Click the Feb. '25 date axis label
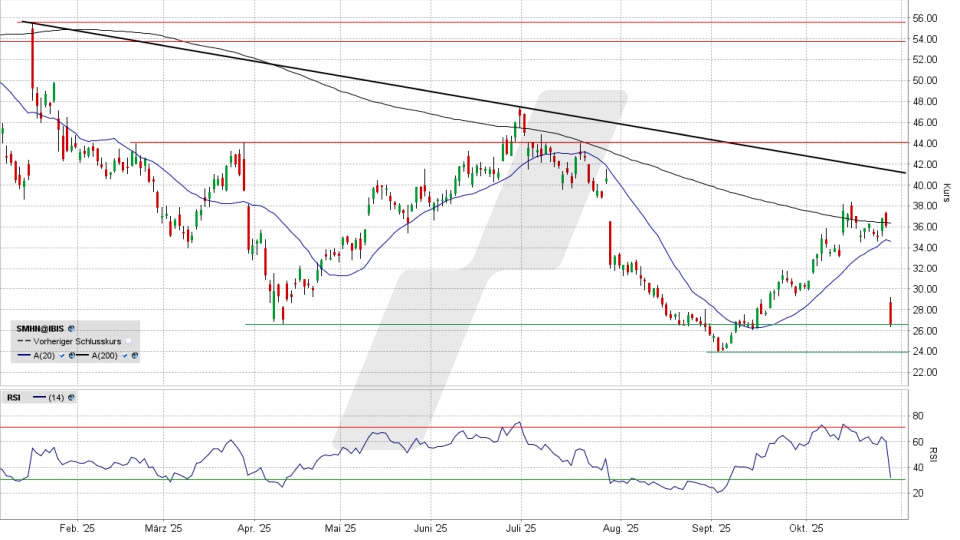The width and height of the screenshot is (960, 540). [78, 528]
